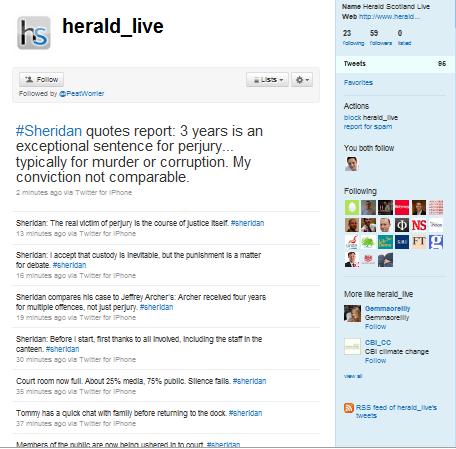Visit the @PeatWorrier profile link
Viewport: 456px width, 449px height.
coord(82,94)
